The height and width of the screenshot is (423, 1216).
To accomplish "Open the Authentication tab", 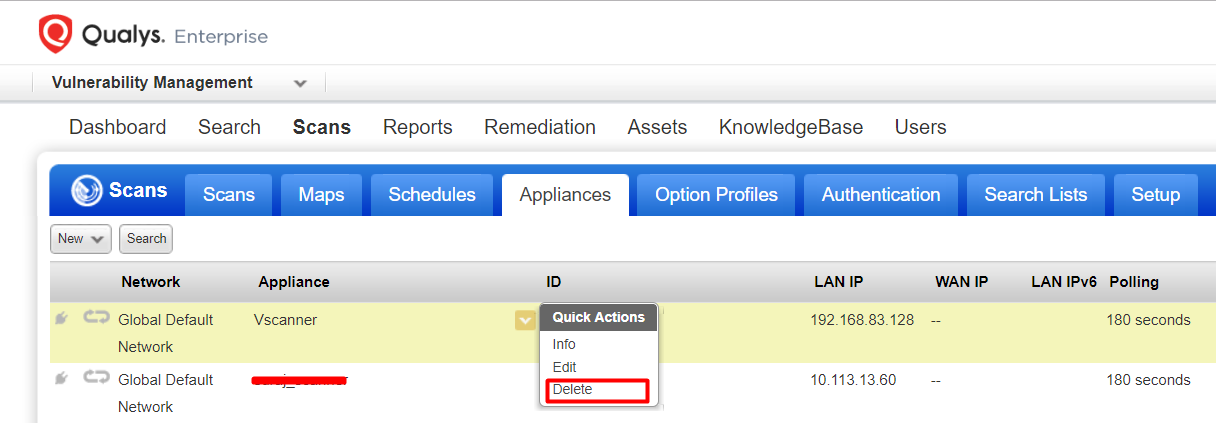I will 880,195.
